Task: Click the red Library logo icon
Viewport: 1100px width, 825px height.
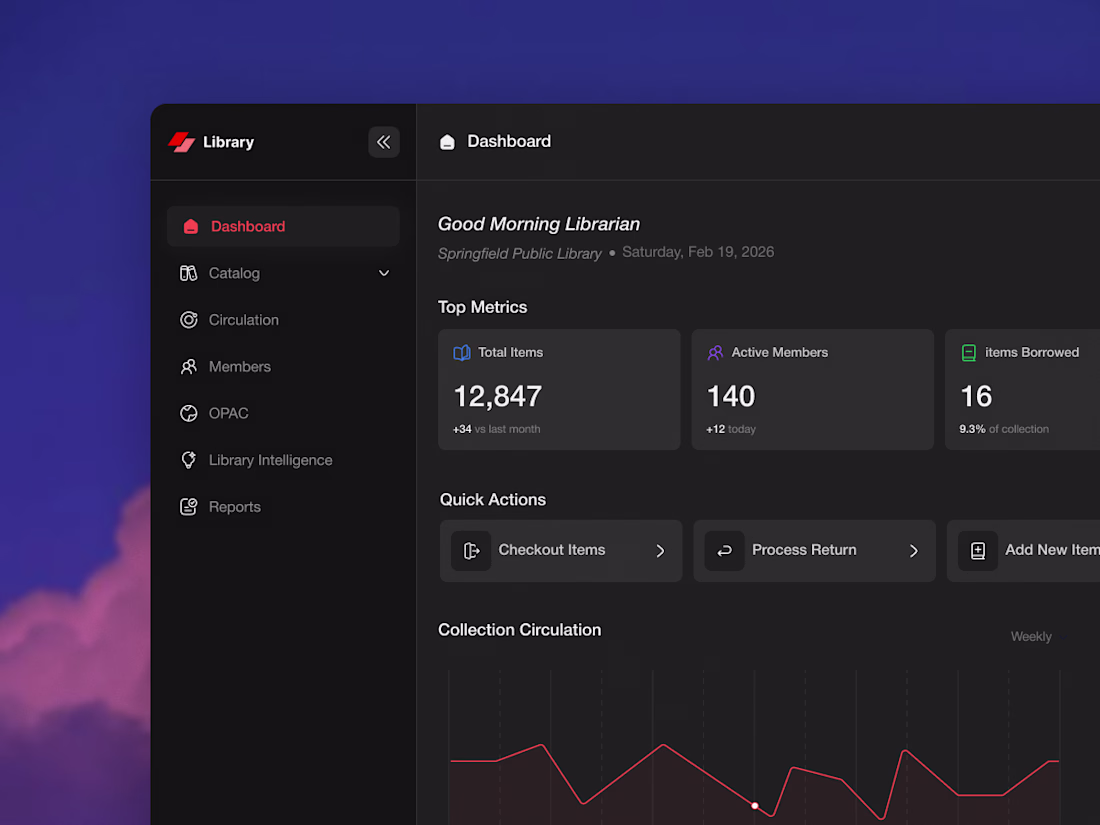Action: click(x=182, y=142)
